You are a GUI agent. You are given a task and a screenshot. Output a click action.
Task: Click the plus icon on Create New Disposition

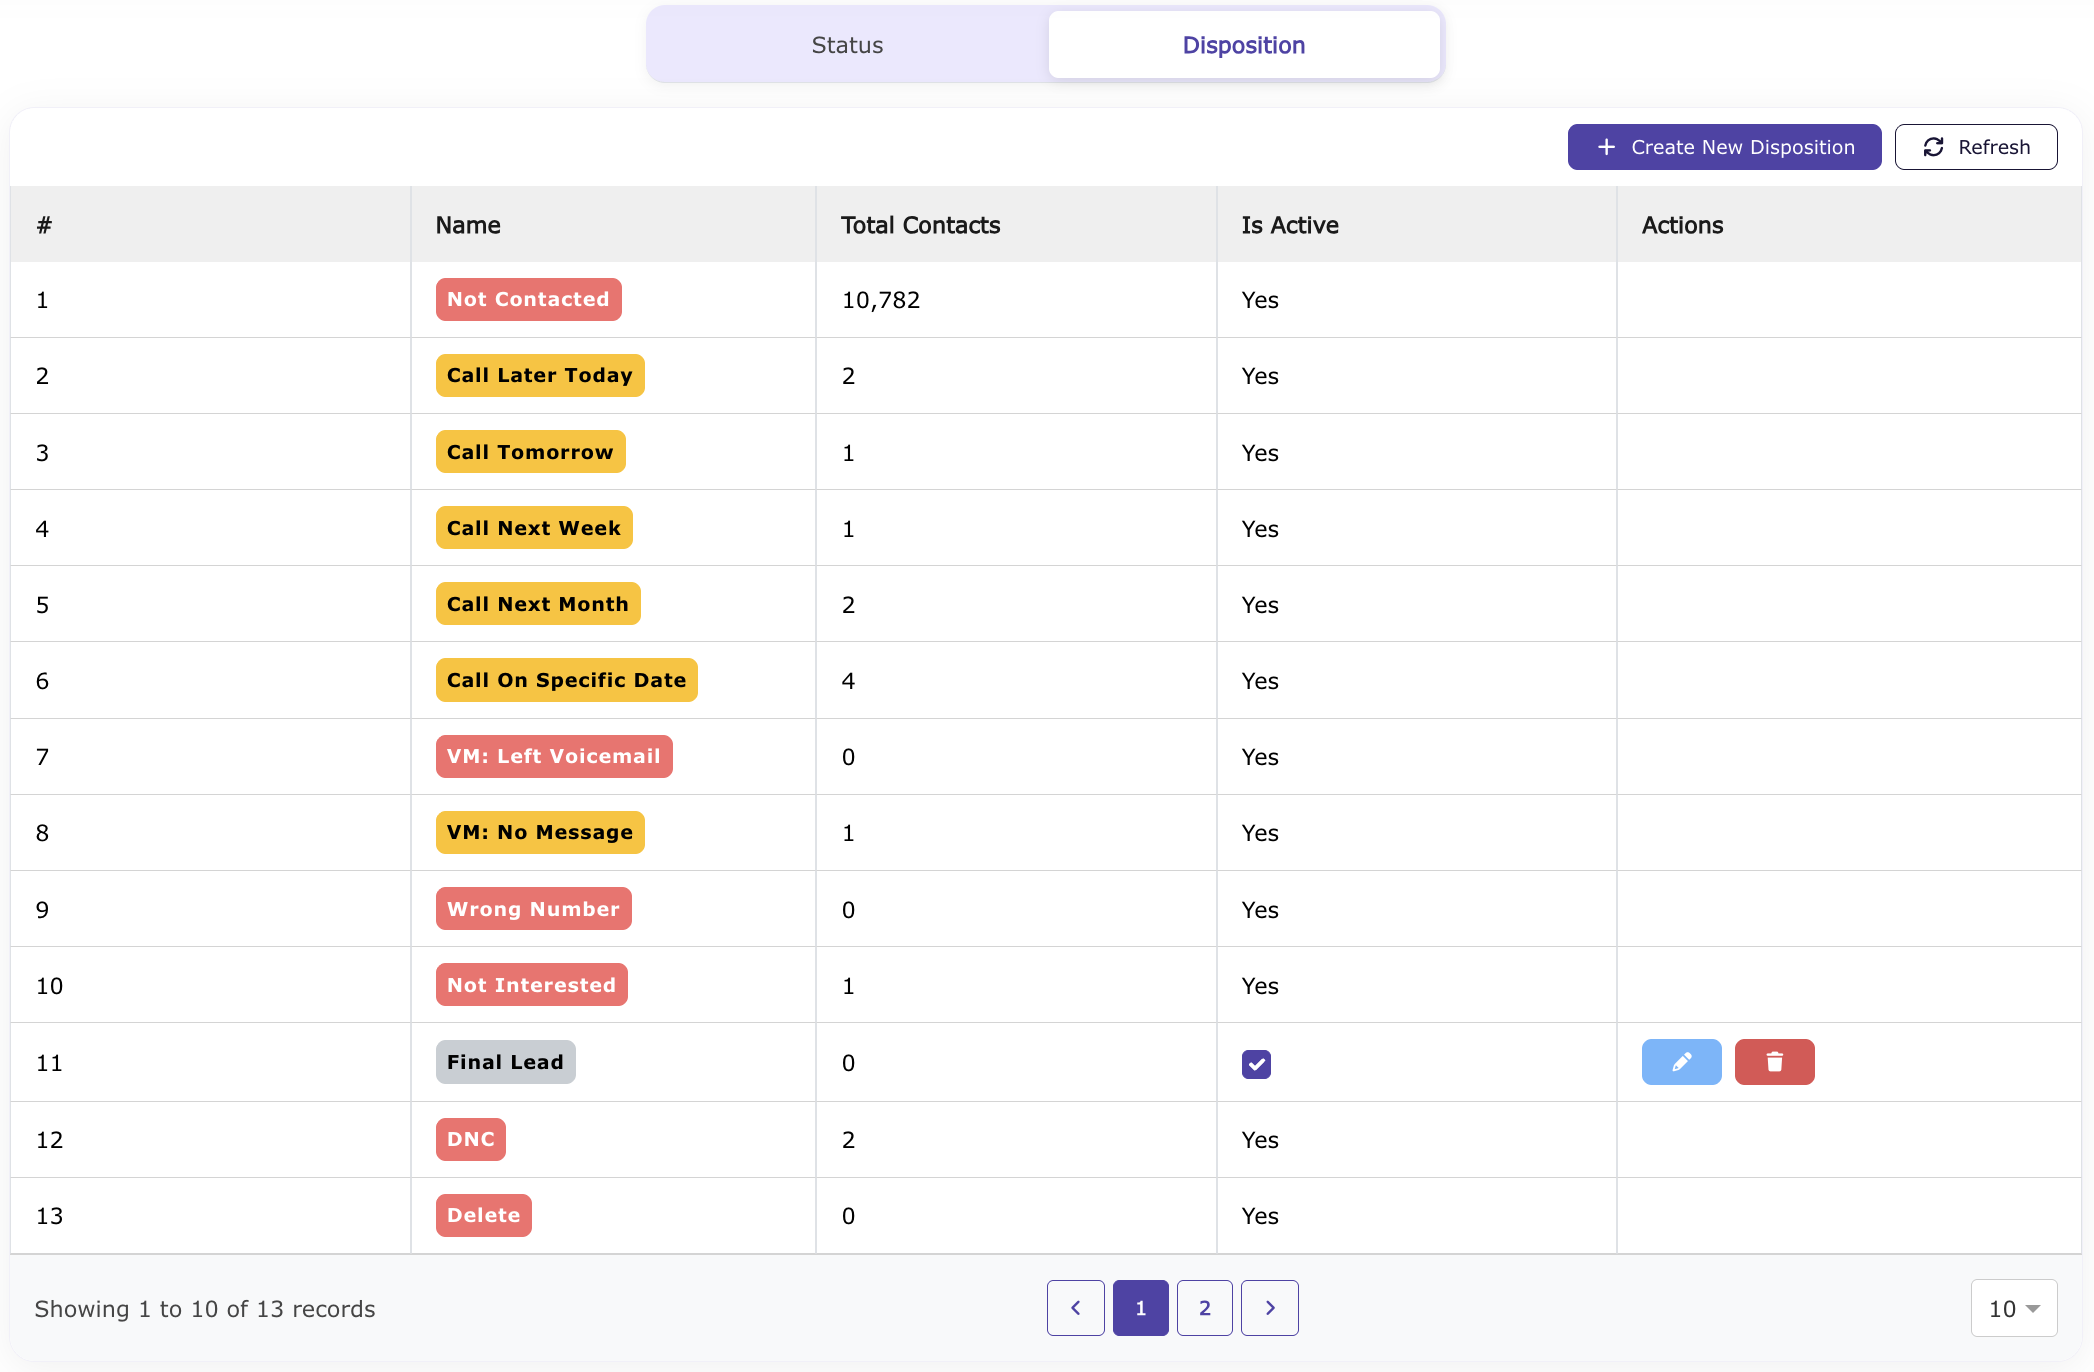(x=1606, y=146)
